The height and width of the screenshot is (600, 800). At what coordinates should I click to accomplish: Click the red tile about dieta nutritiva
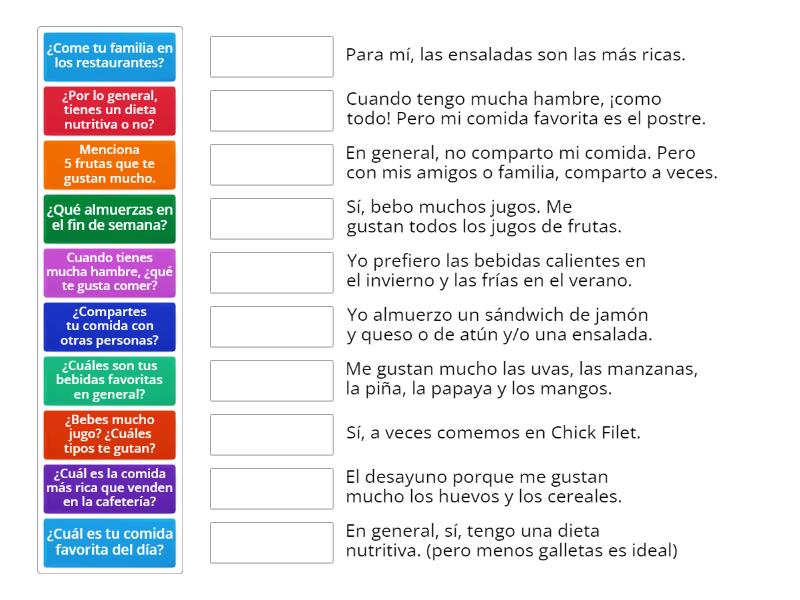[110, 111]
